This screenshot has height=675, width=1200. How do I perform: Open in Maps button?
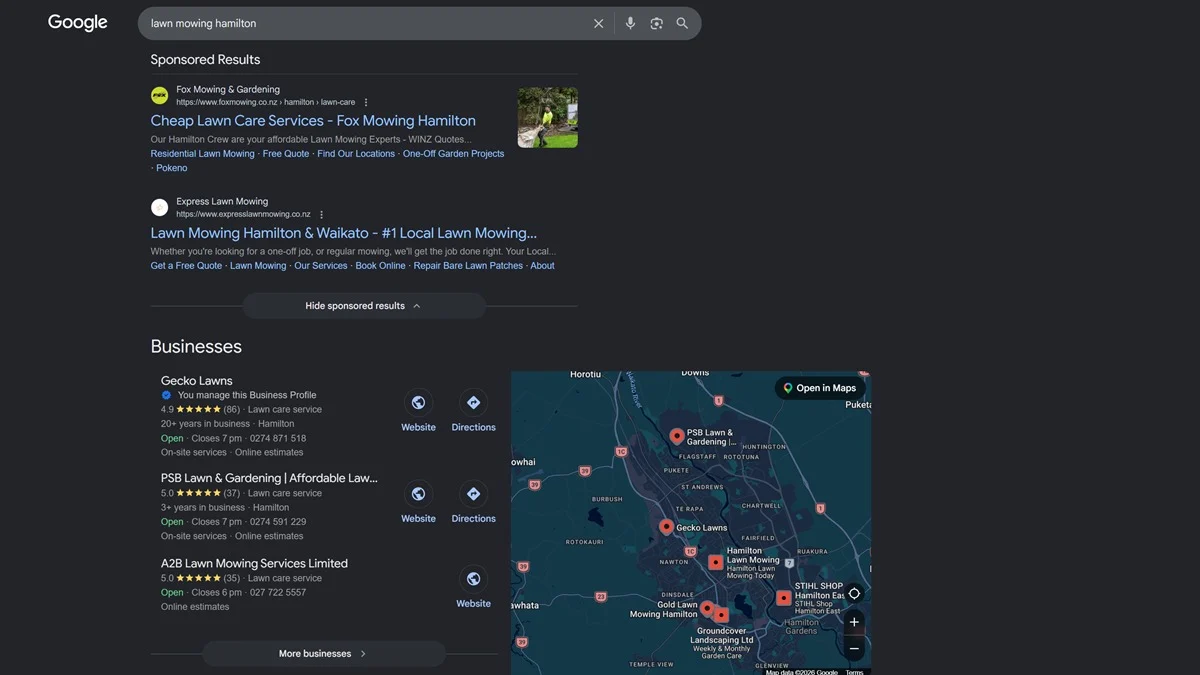coord(819,388)
